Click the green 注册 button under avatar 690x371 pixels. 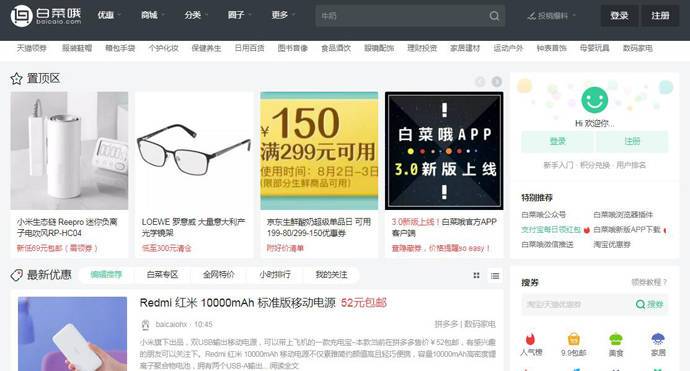coord(632,141)
